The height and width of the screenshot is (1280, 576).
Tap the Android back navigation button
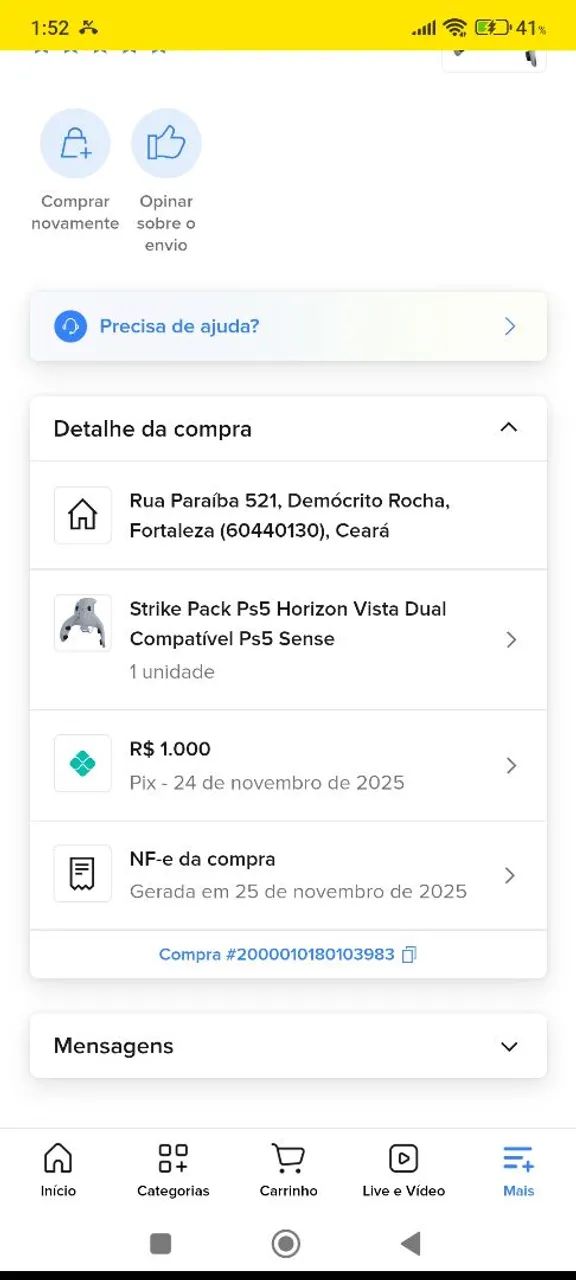point(410,1243)
